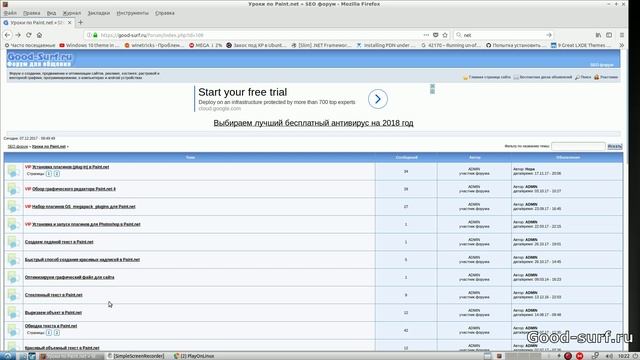Open the icy text in Paint.net topic
Viewport: 640px width, 360px height.
coord(59,242)
